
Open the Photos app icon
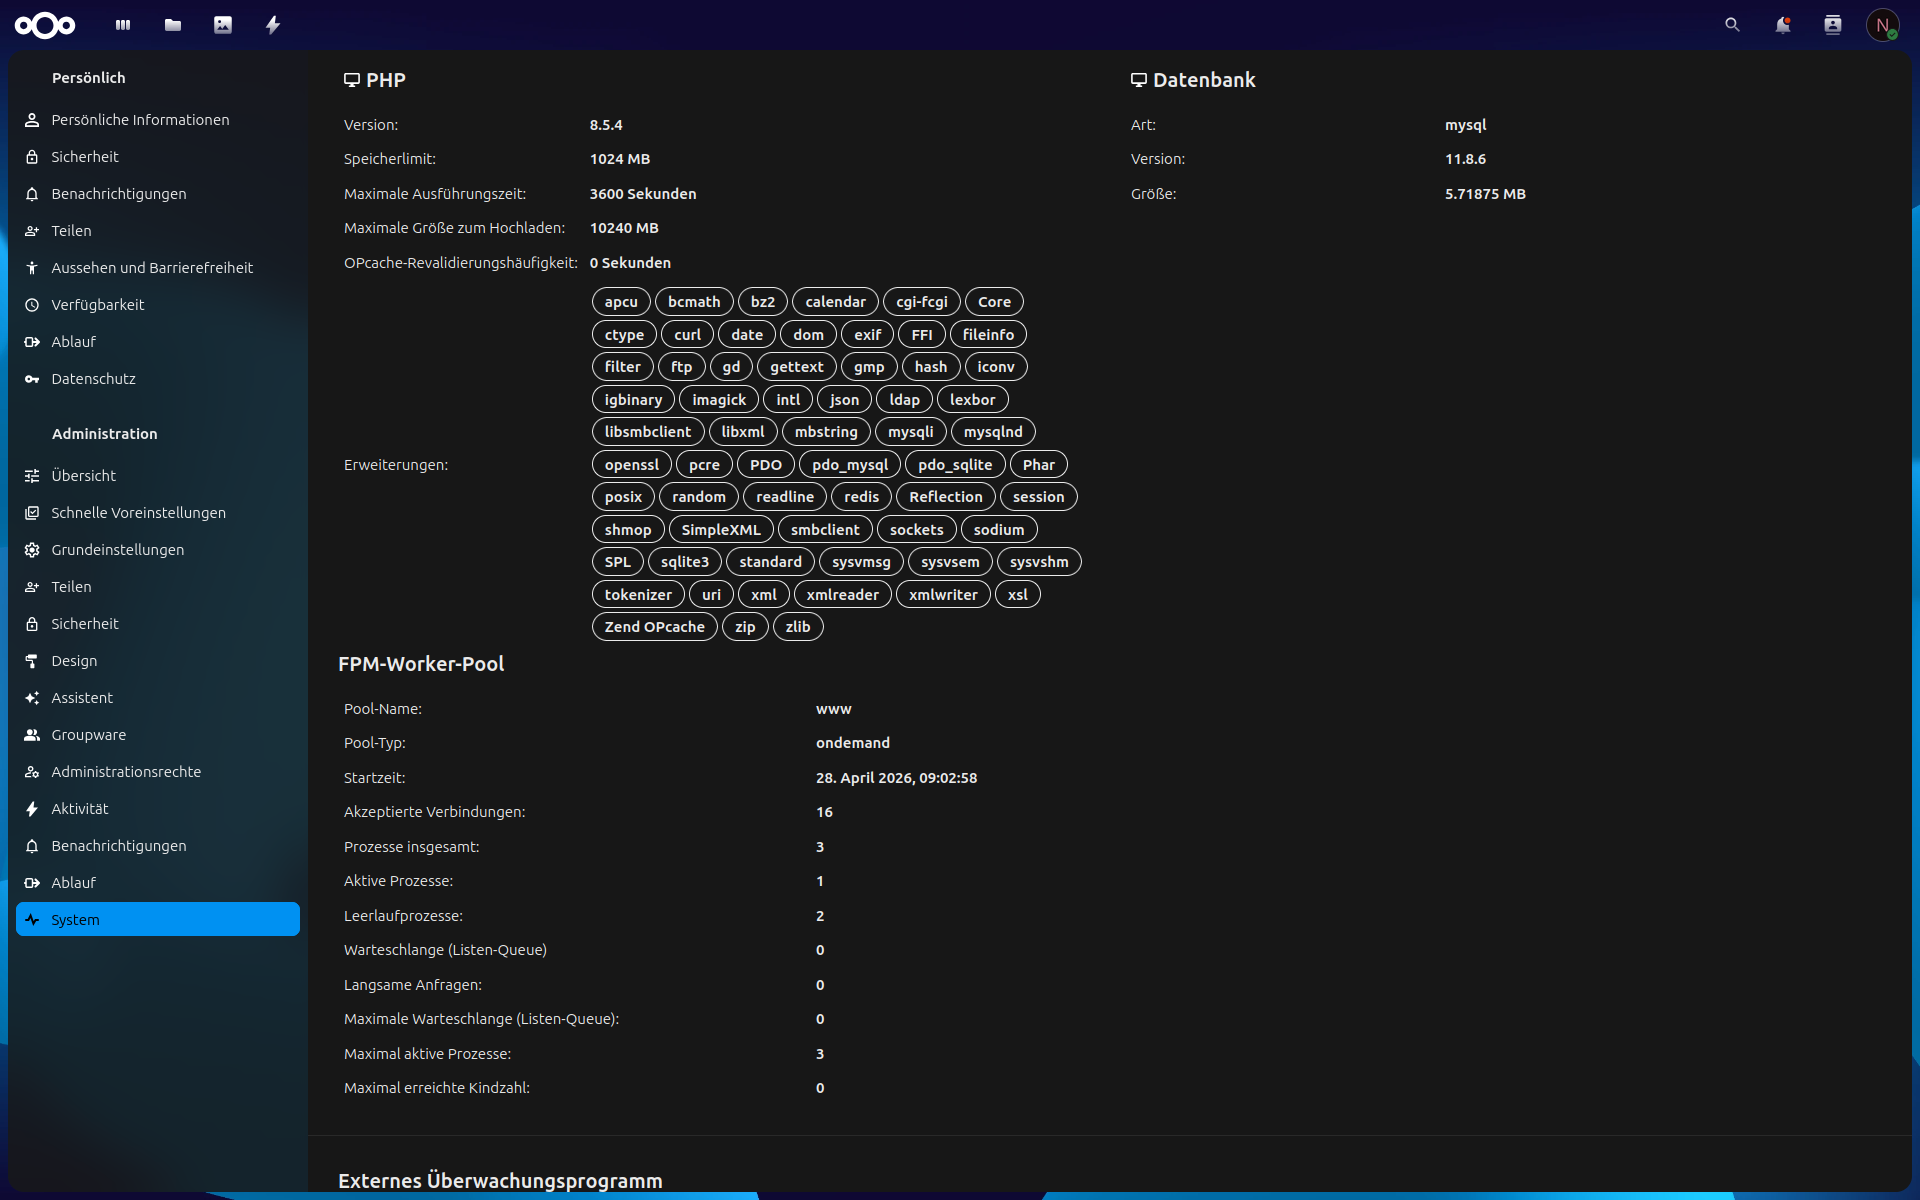point(223,25)
